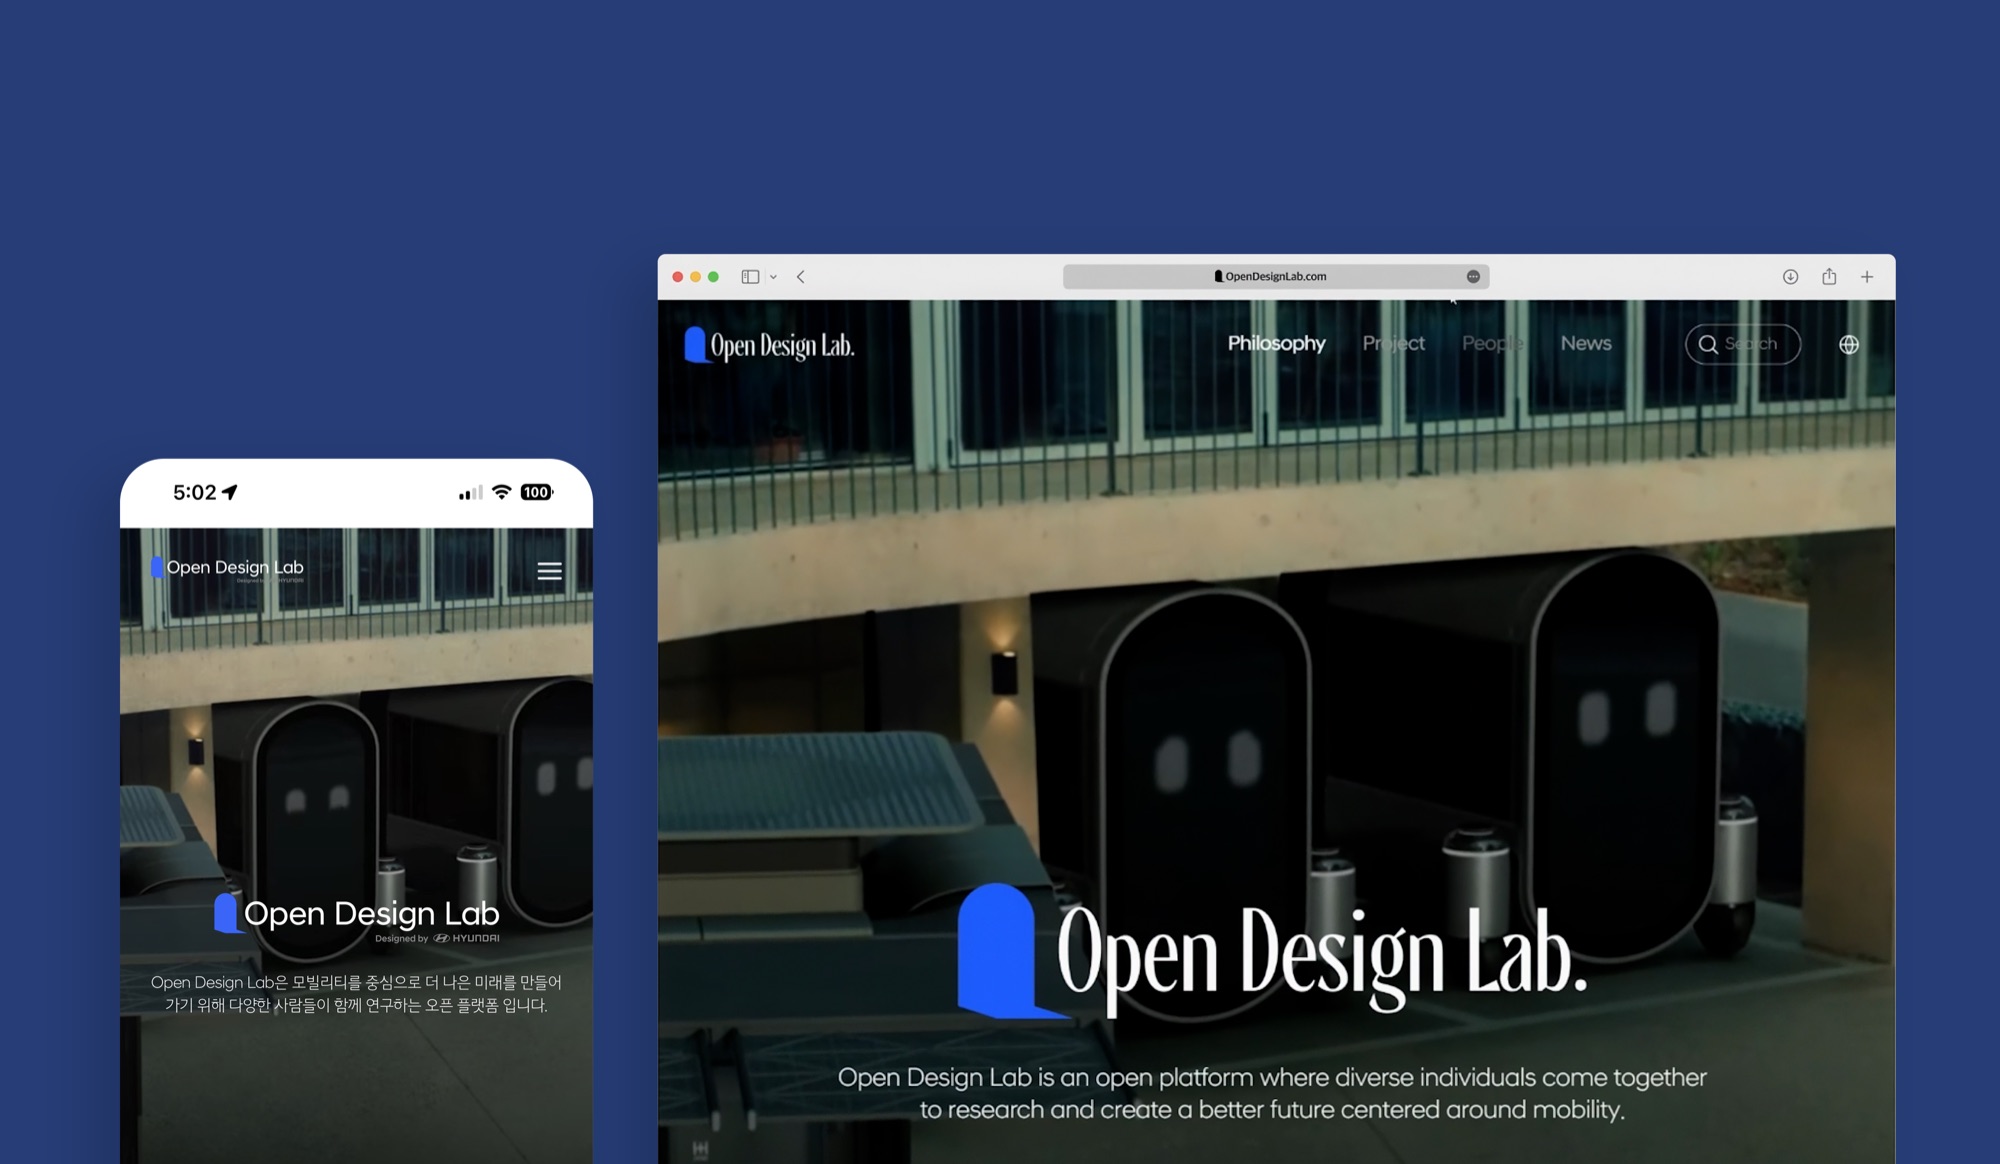This screenshot has width=2000, height=1164.
Task: Open the News menu item
Action: (x=1586, y=343)
